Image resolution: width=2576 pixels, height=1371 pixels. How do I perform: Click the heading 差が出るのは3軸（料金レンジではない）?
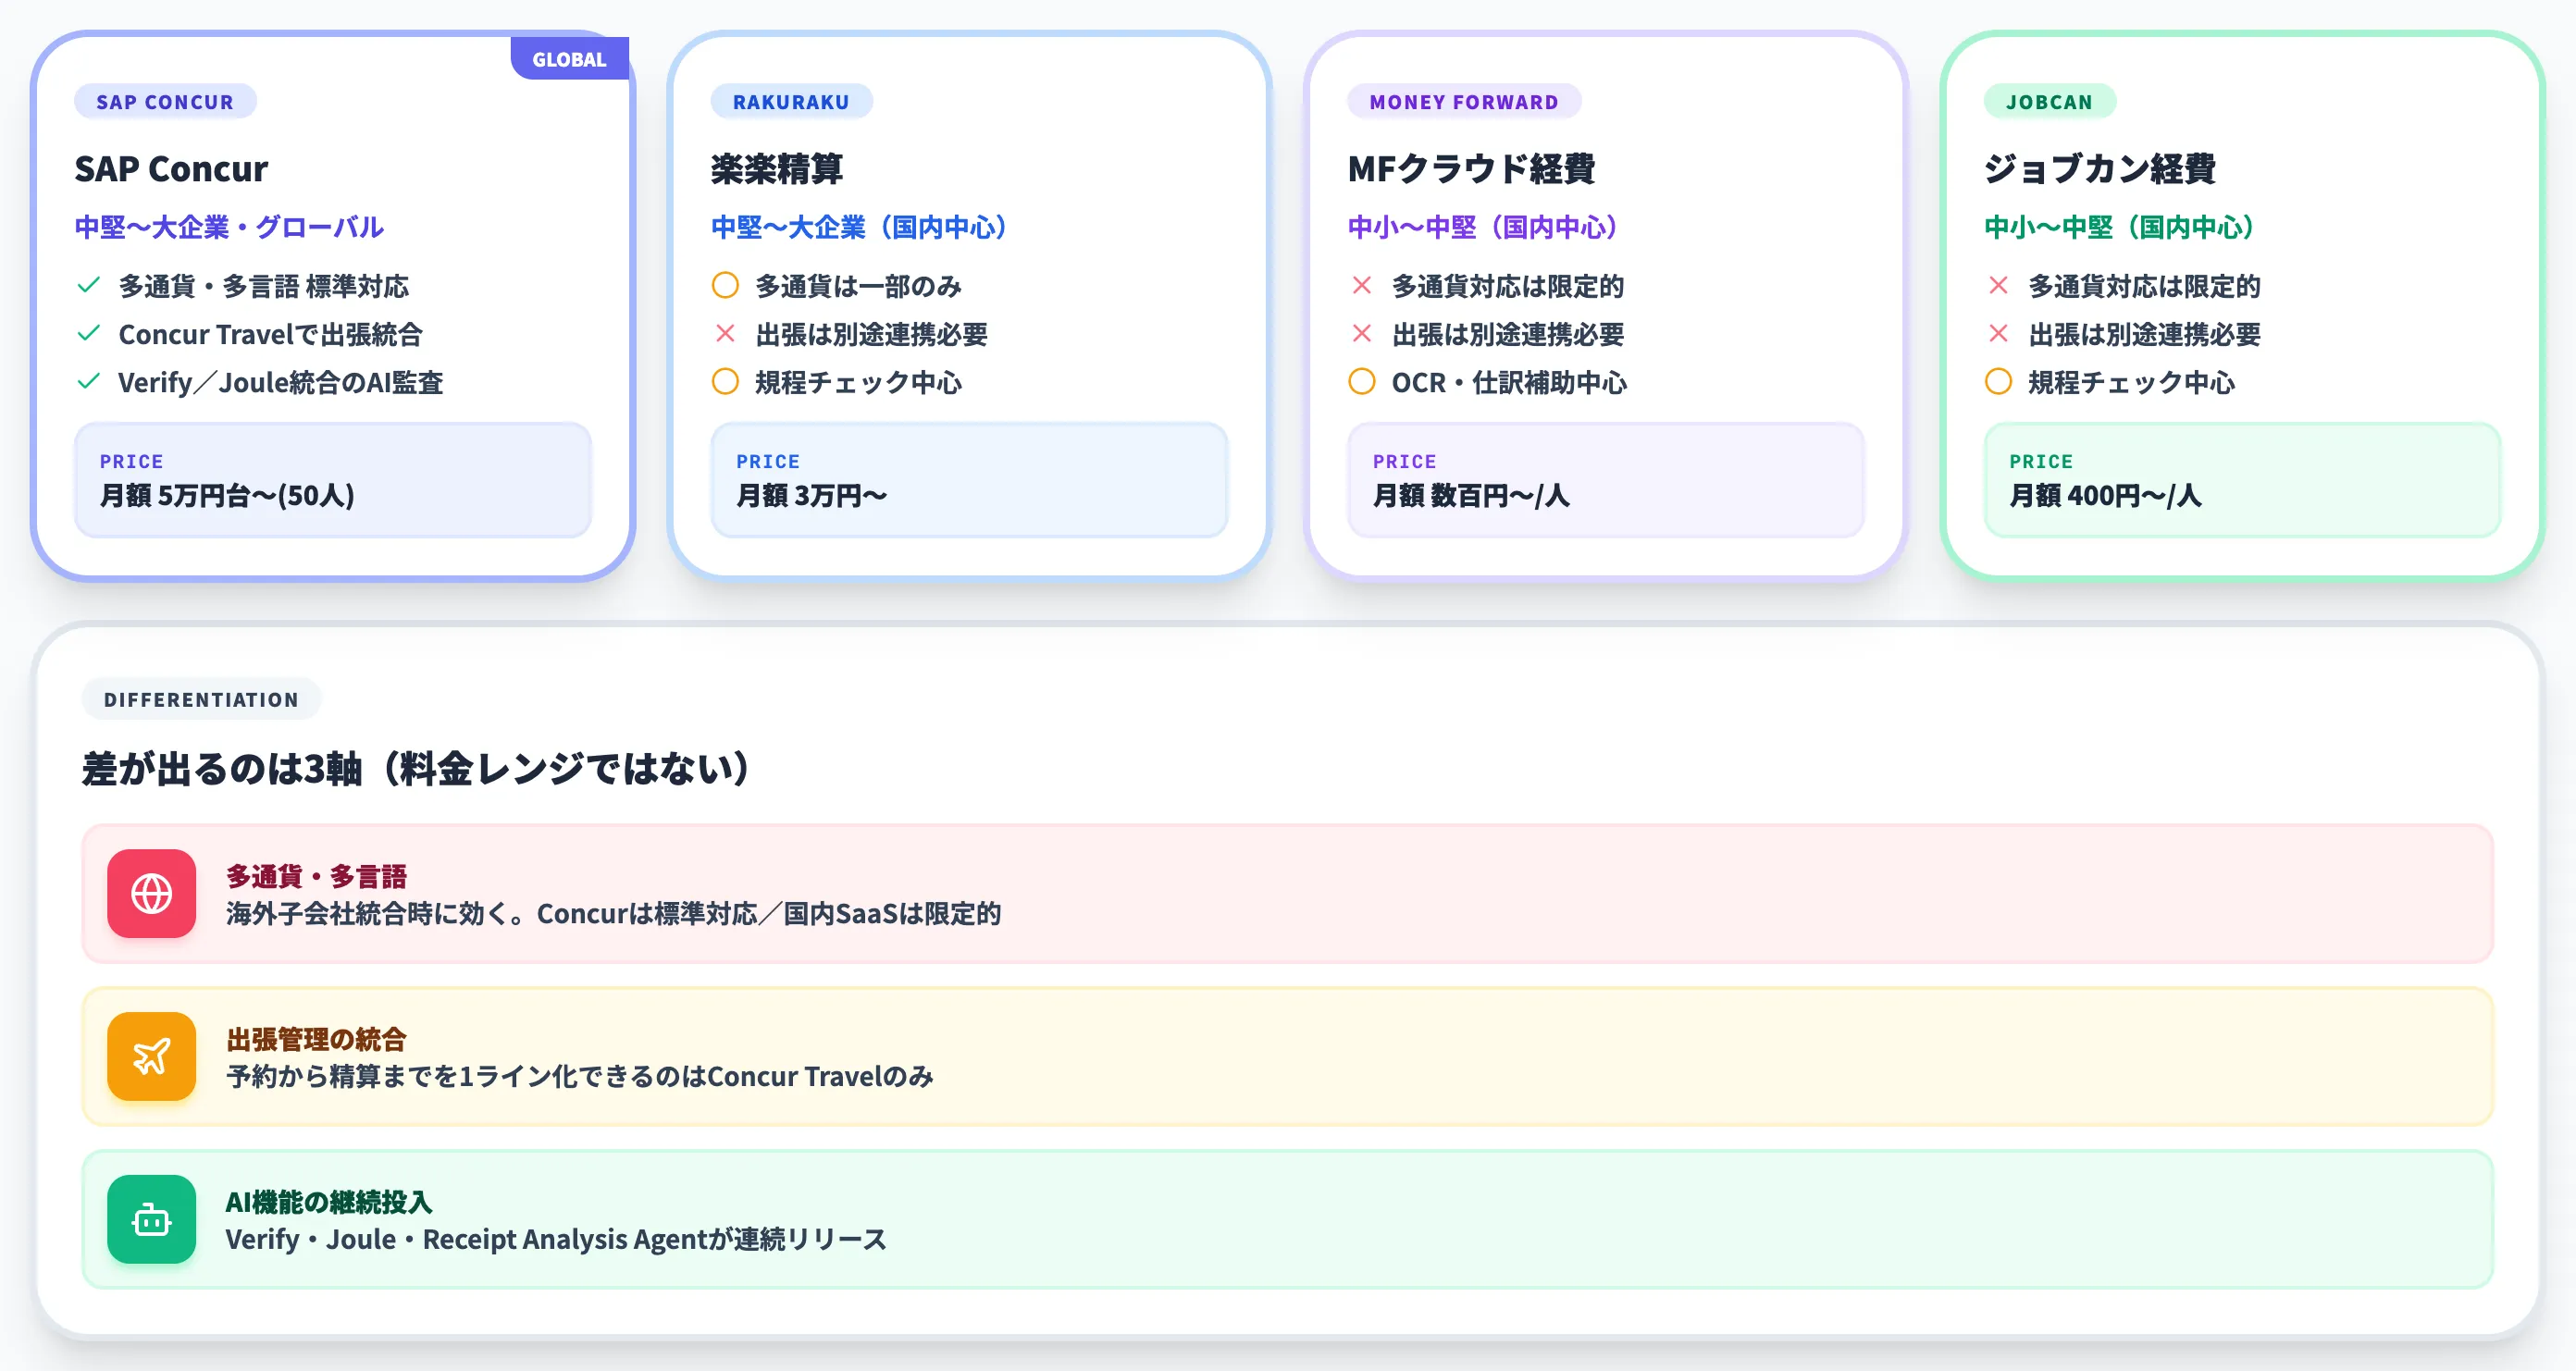pyautogui.click(x=416, y=768)
